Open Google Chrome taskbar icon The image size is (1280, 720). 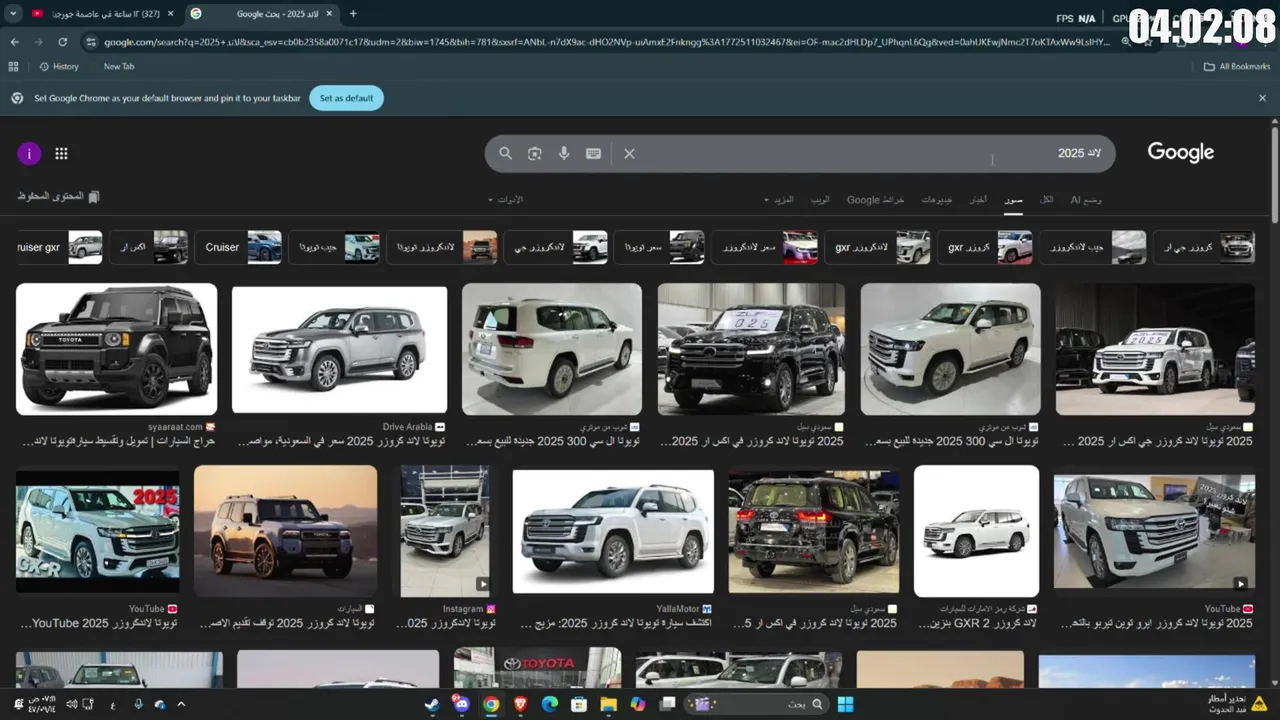pos(491,704)
